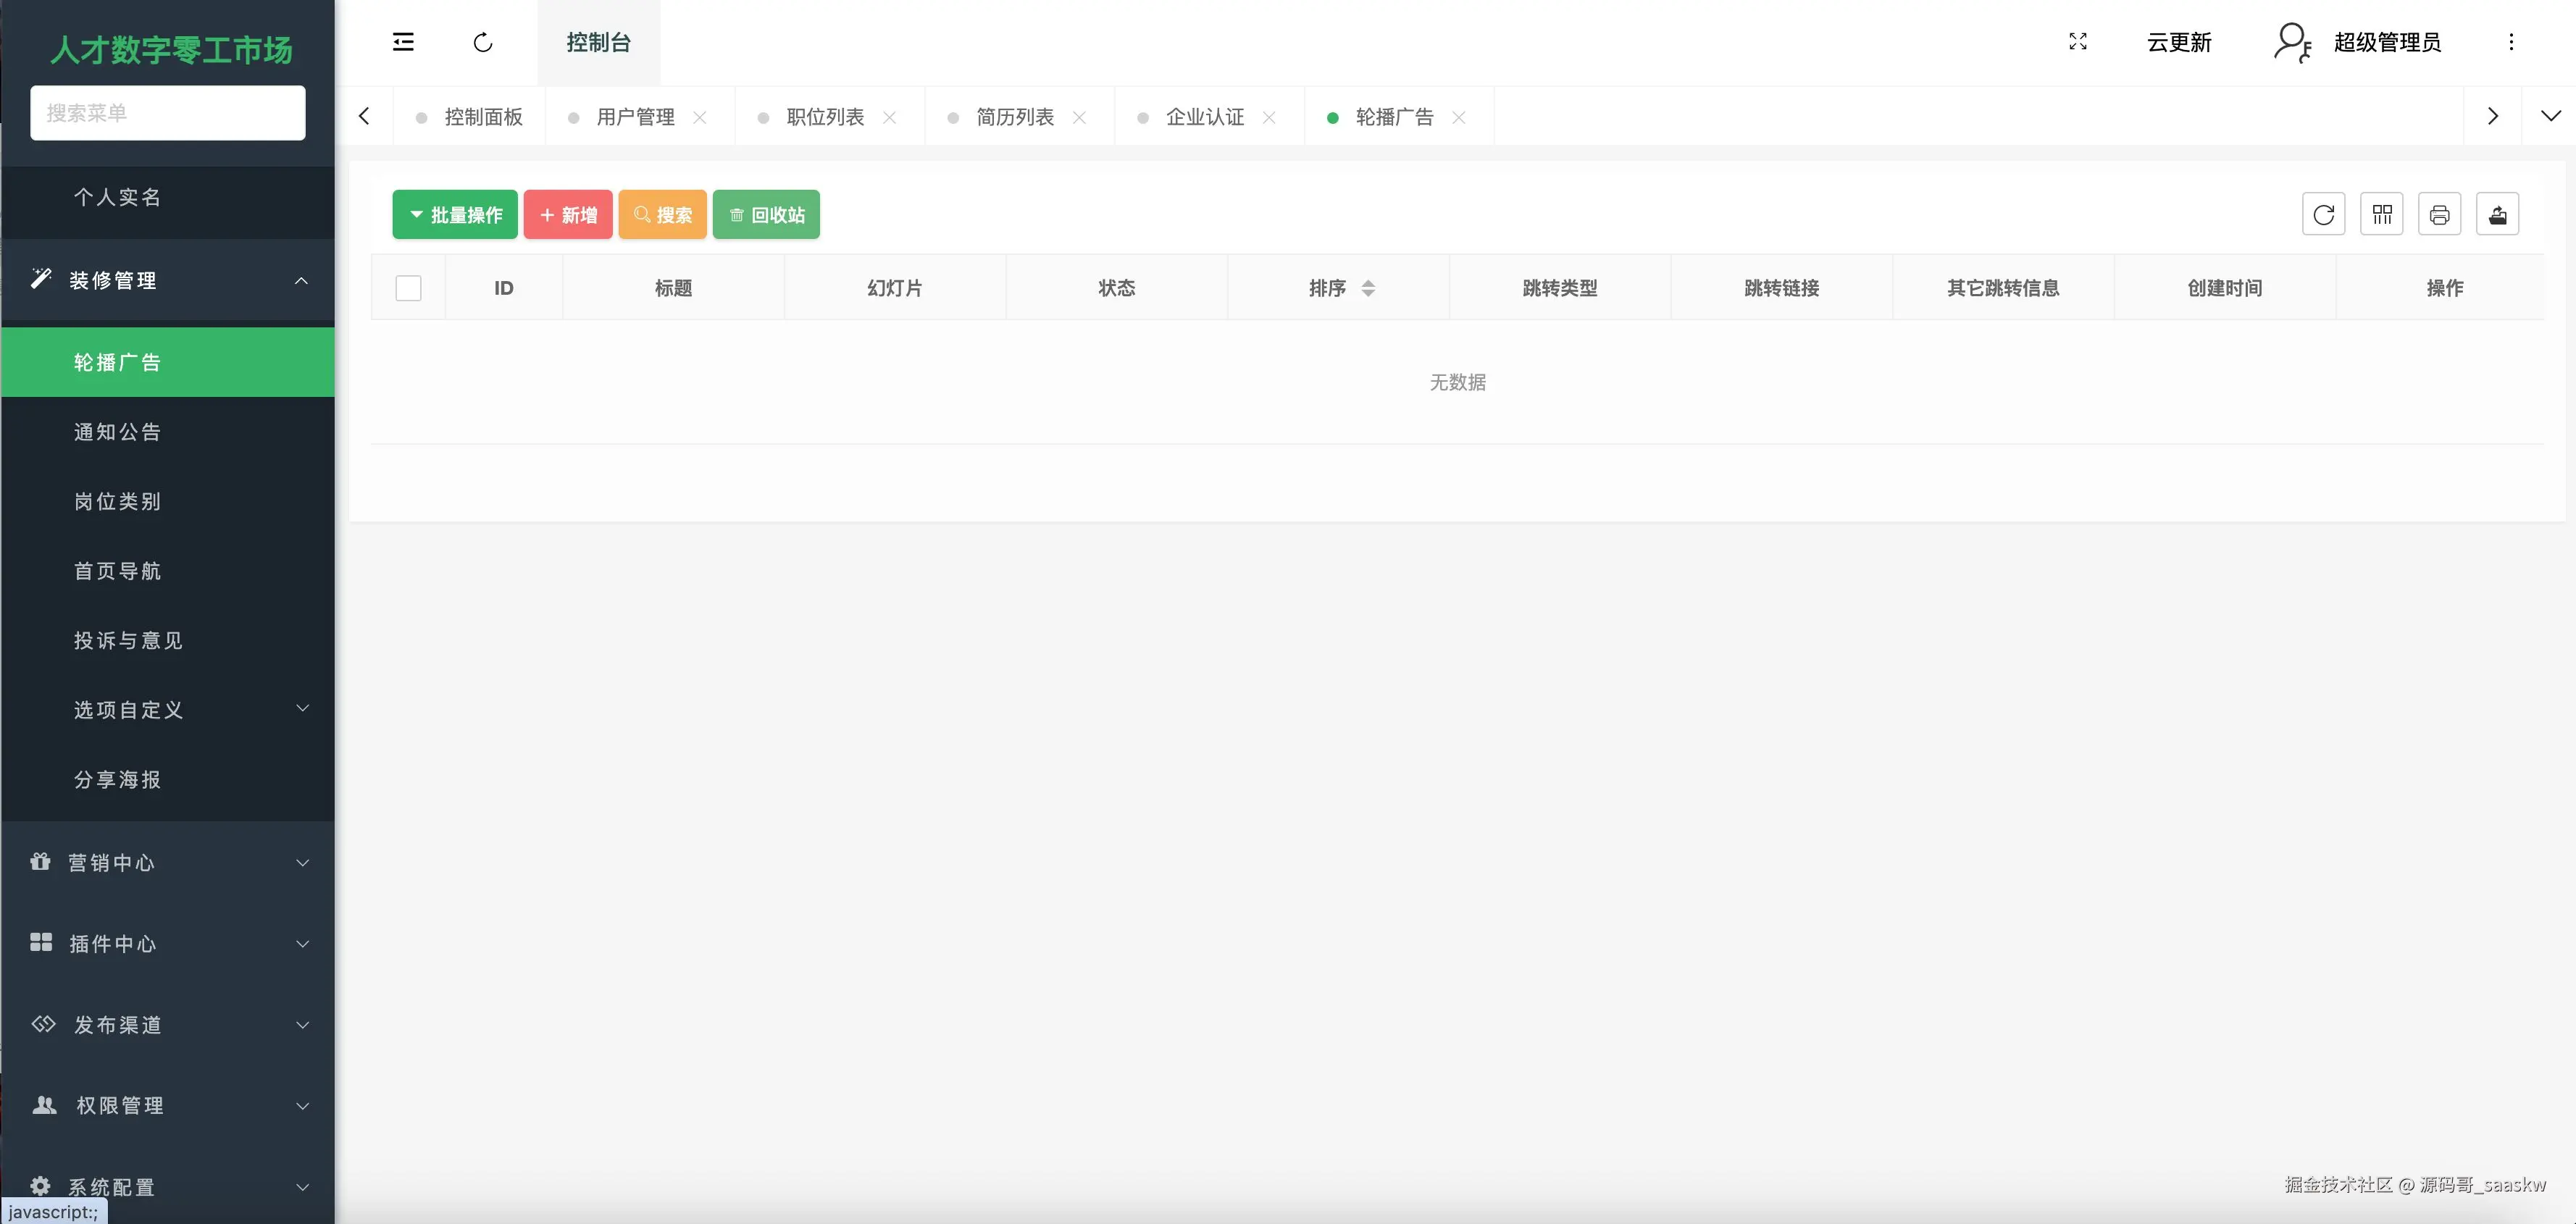Image resolution: width=2576 pixels, height=1224 pixels.
Task: Click the 搜索菜单 search input field
Action: [x=168, y=113]
